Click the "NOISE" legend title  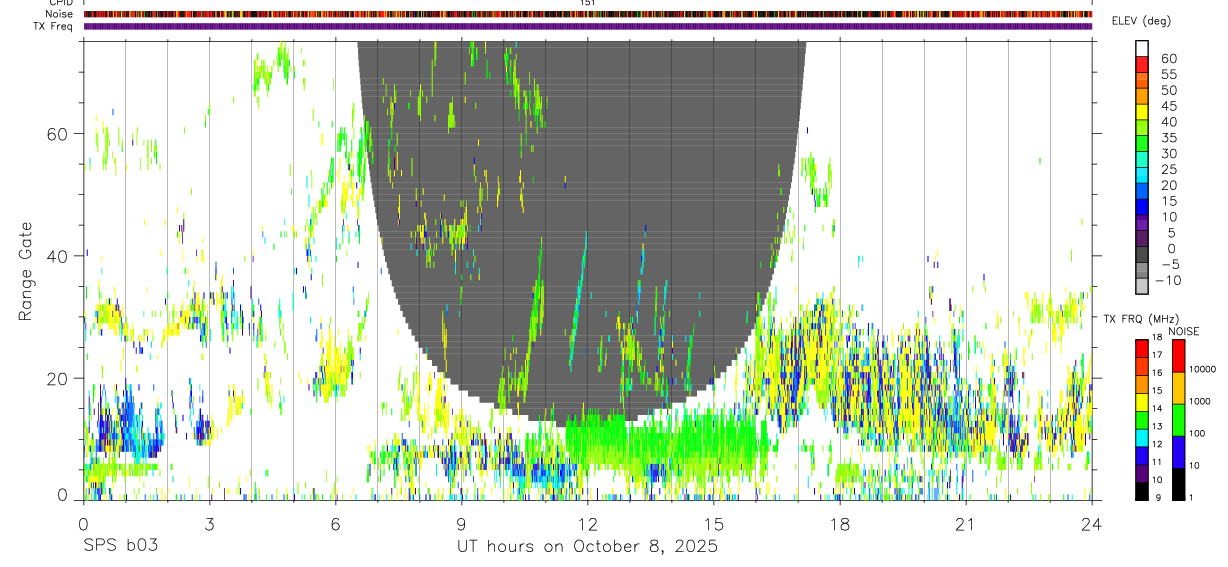point(1183,331)
